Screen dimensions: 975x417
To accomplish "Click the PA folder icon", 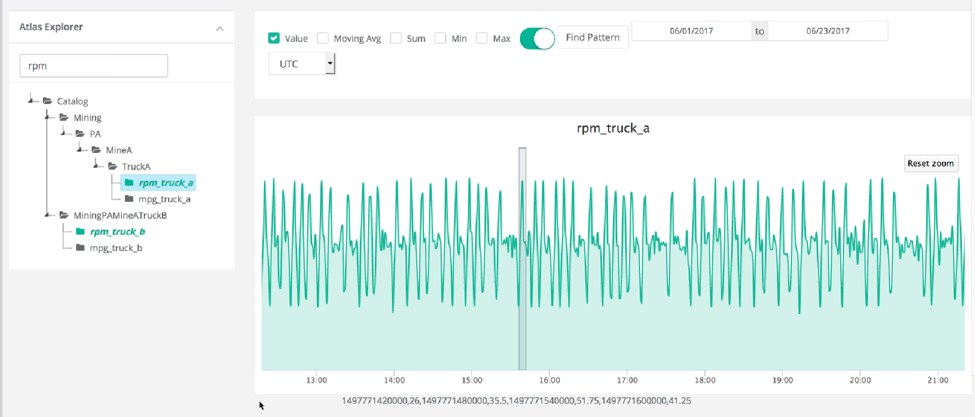I will pos(80,133).
